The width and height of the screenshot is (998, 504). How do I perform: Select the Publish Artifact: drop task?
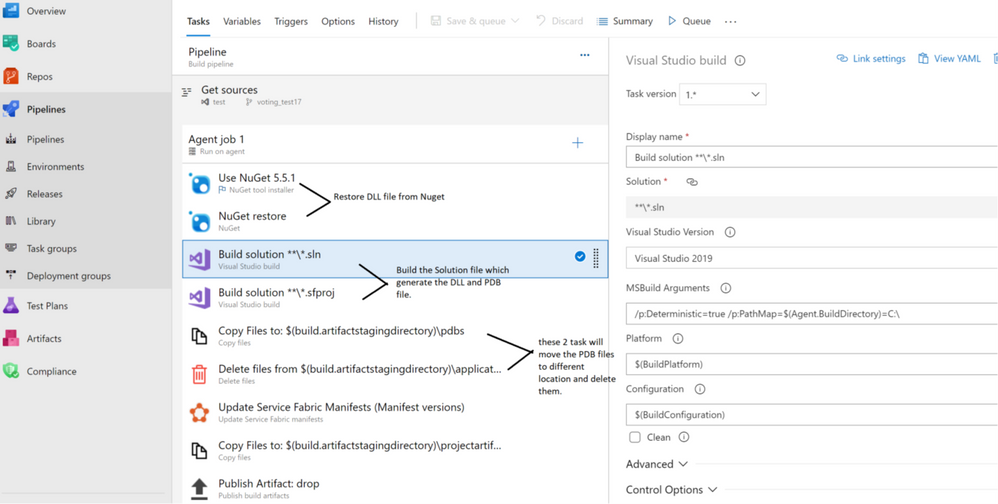click(x=395, y=489)
